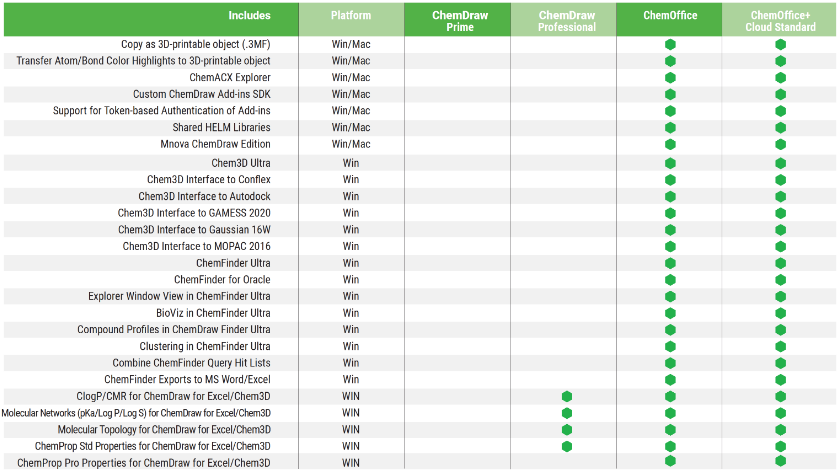Viewport: 839px width, 472px height.
Task: Click ChemOffice hexagon for Combine ChemFinder Query Hit Lists
Action: (x=670, y=363)
